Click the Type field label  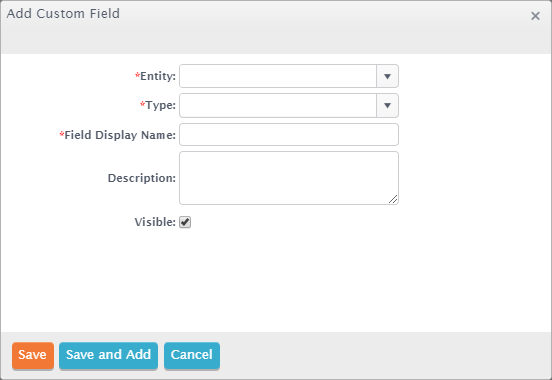click(161, 105)
